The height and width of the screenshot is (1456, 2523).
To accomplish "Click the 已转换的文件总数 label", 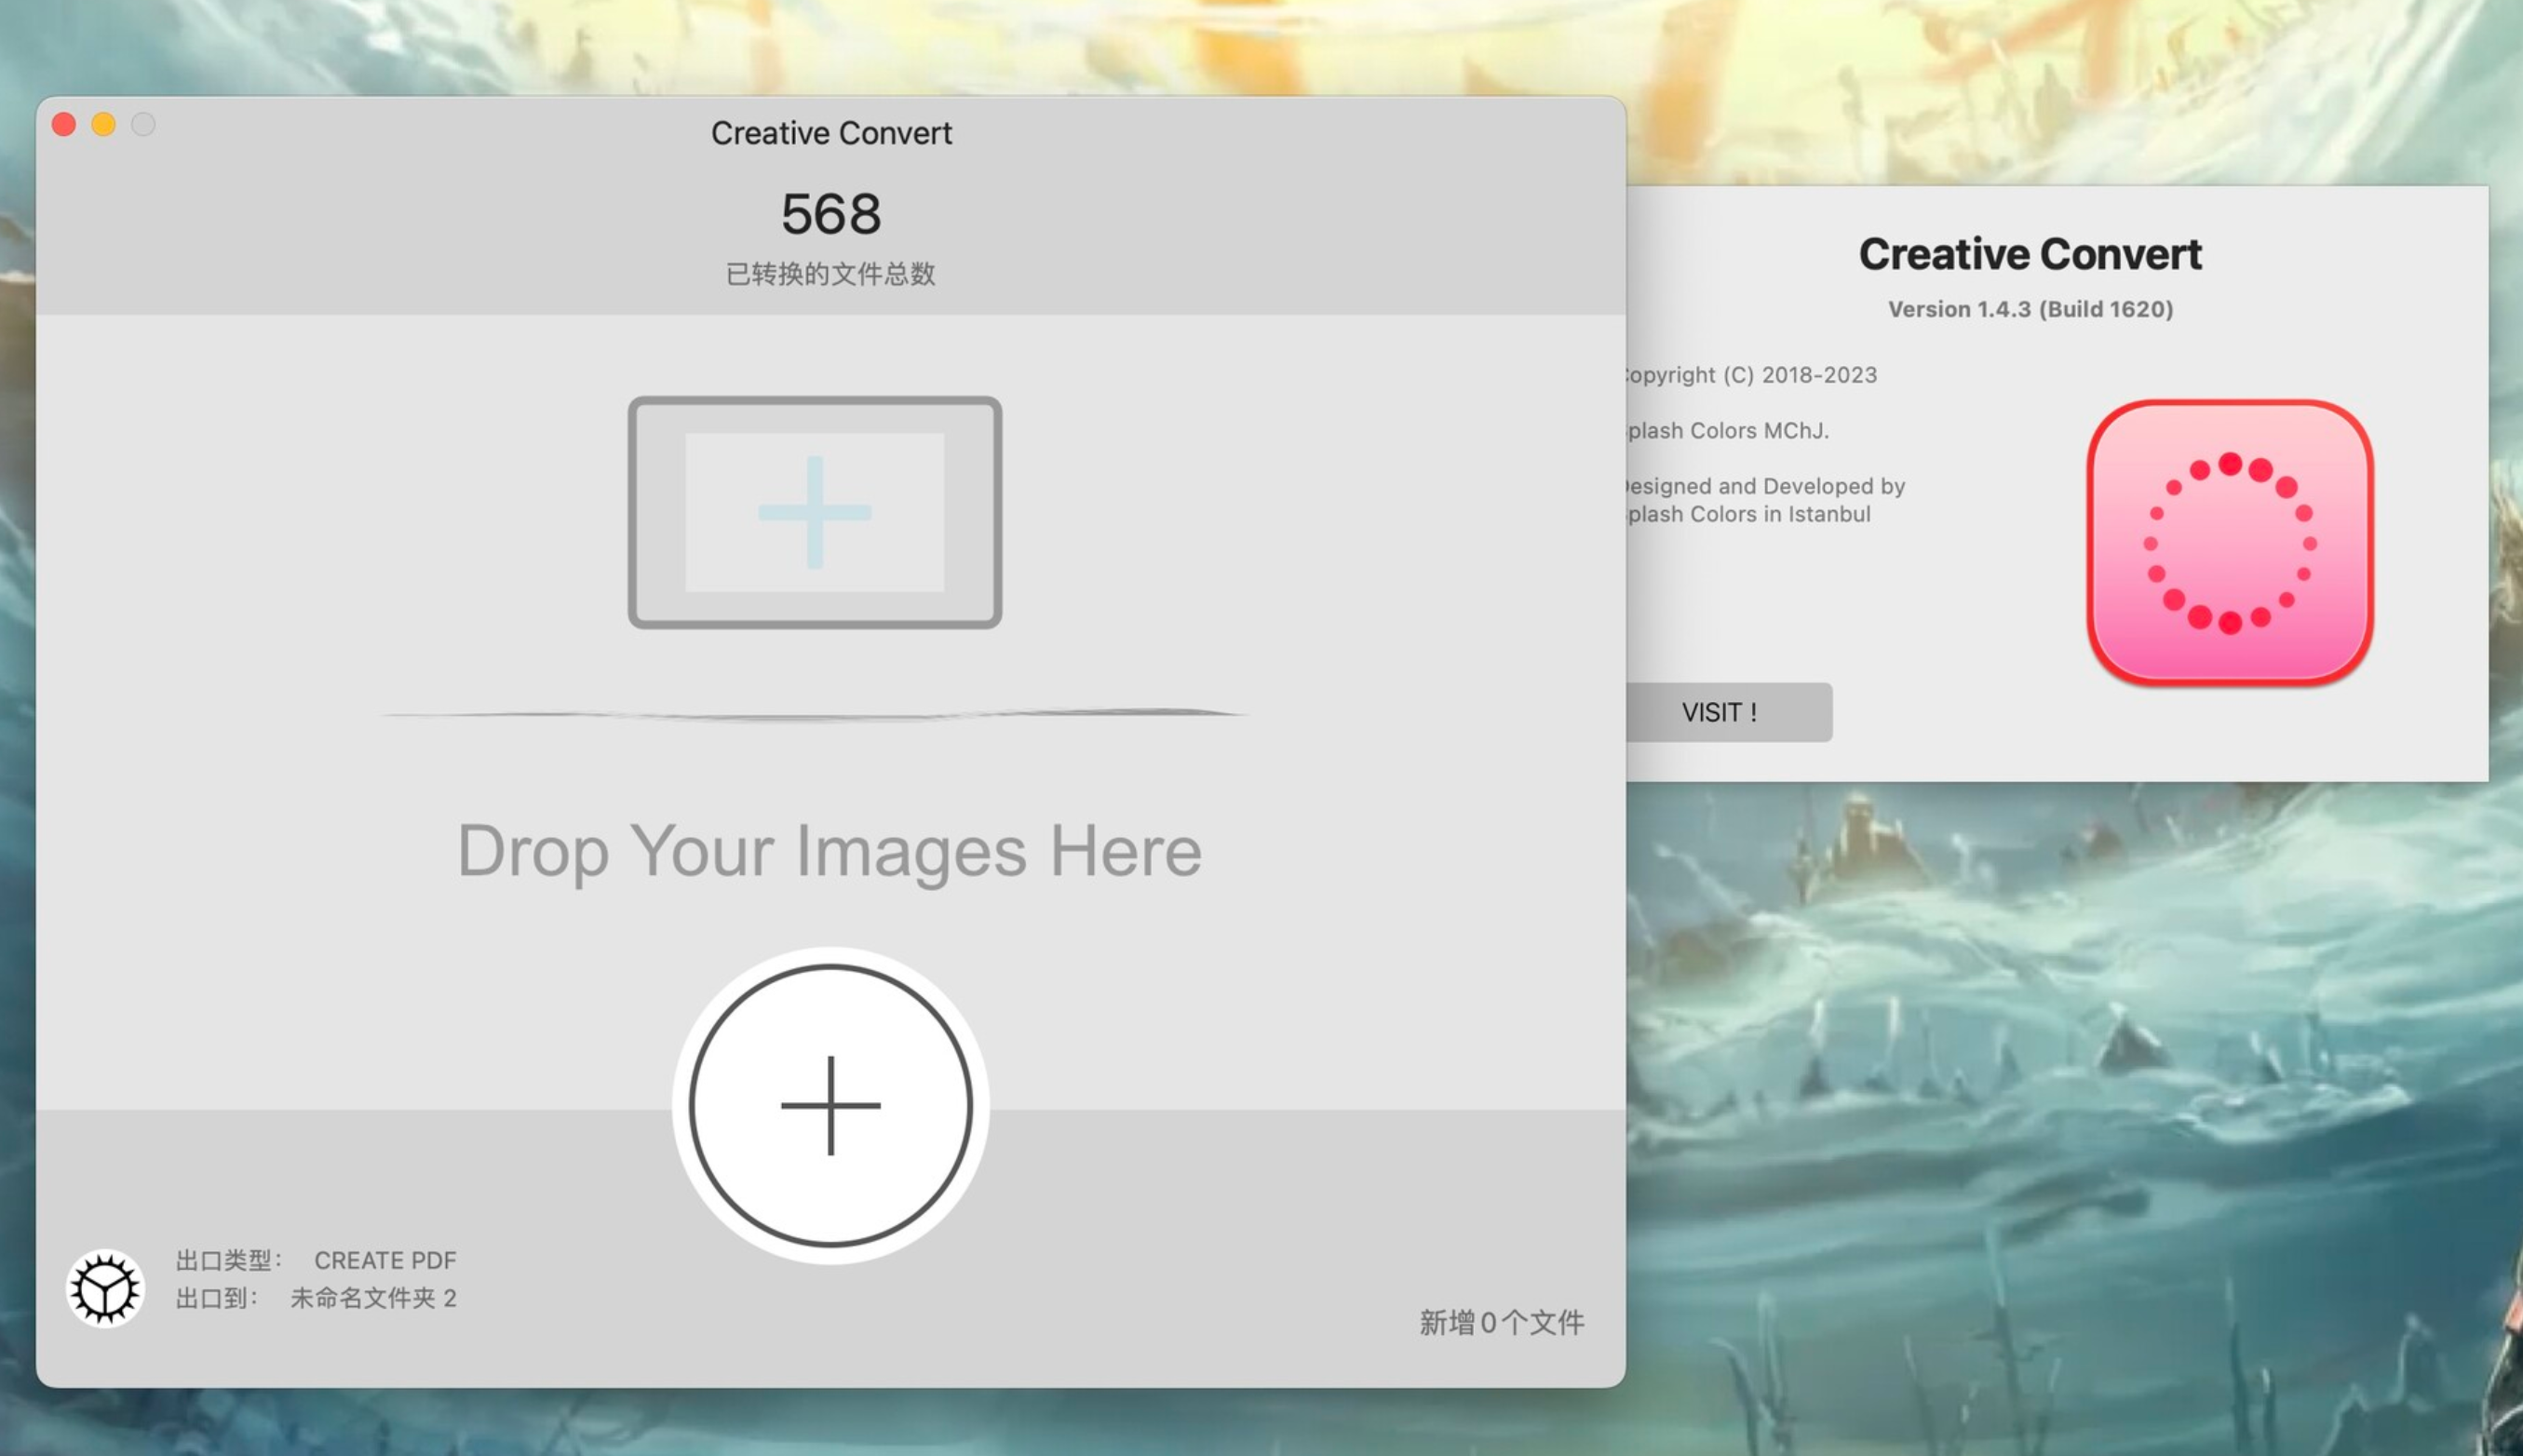I will [830, 274].
